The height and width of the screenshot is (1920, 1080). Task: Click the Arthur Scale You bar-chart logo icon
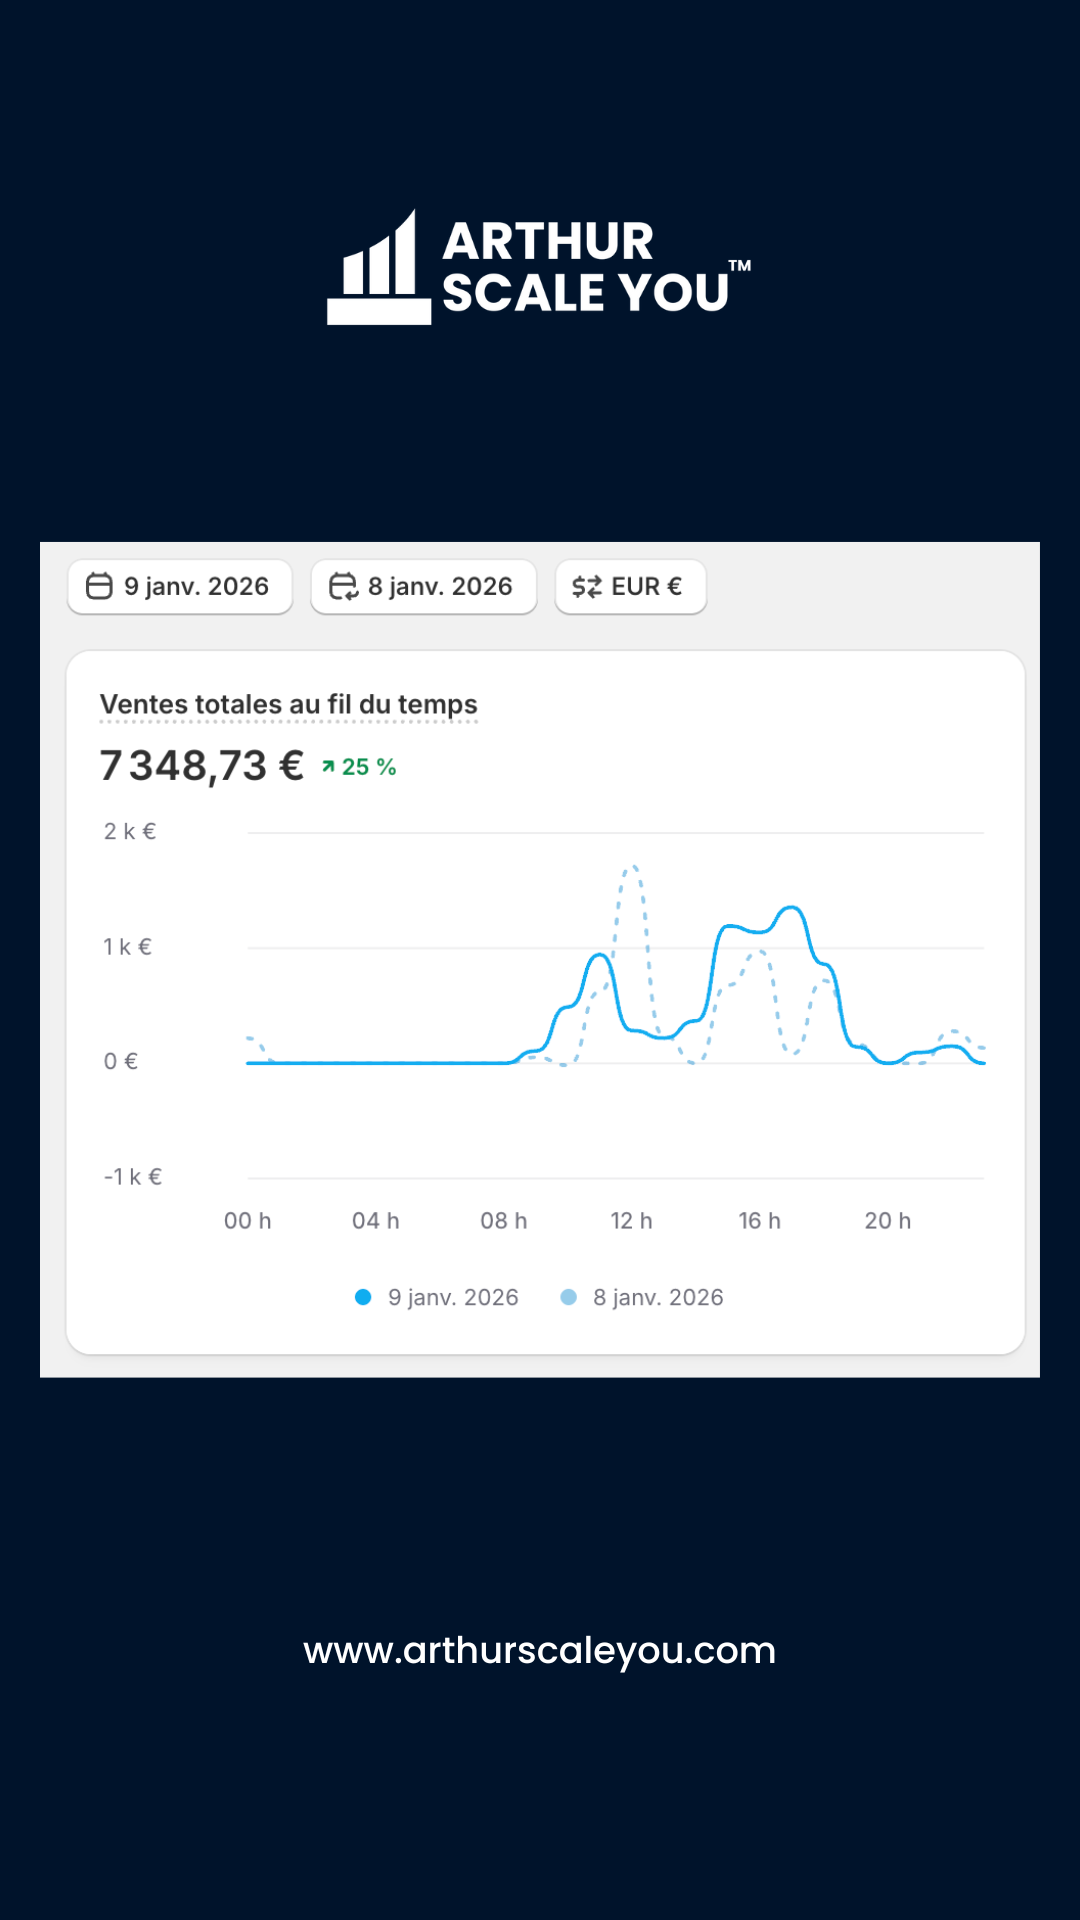(x=379, y=267)
